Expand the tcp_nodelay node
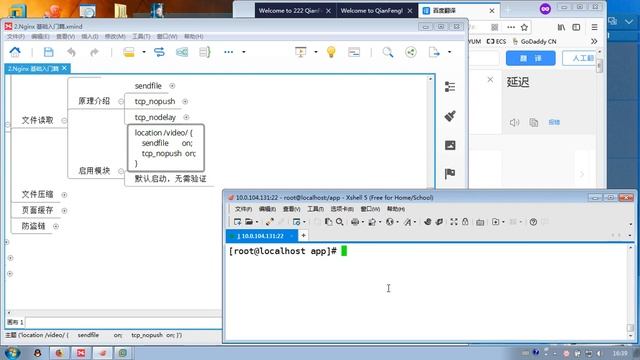 [186, 117]
